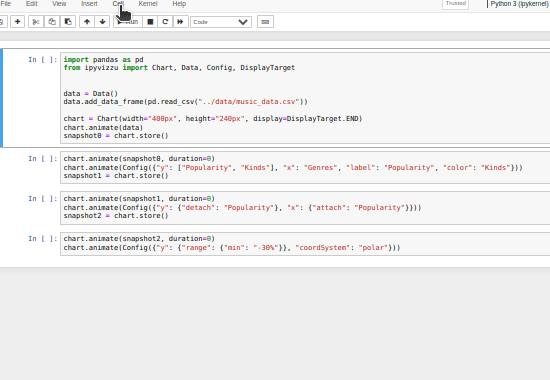Click the Python 3 (ipykernel) kernel name

pos(519,4)
